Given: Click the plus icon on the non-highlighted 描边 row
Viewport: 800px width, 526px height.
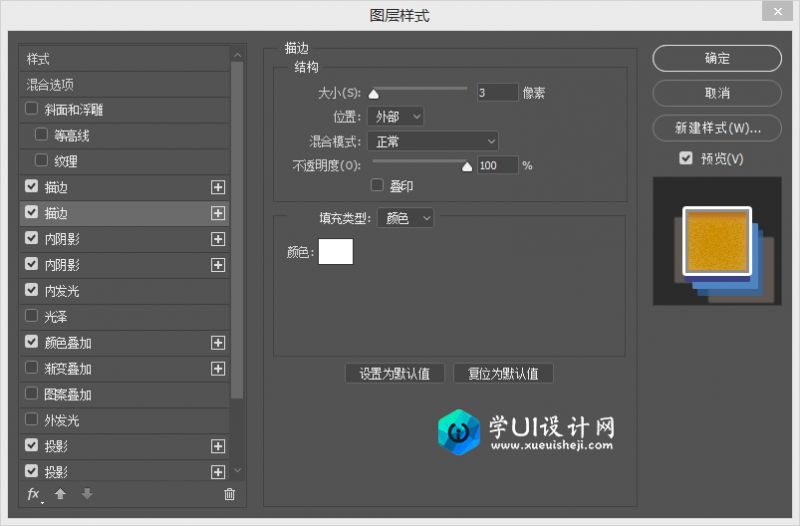Looking at the screenshot, I should click(x=218, y=187).
